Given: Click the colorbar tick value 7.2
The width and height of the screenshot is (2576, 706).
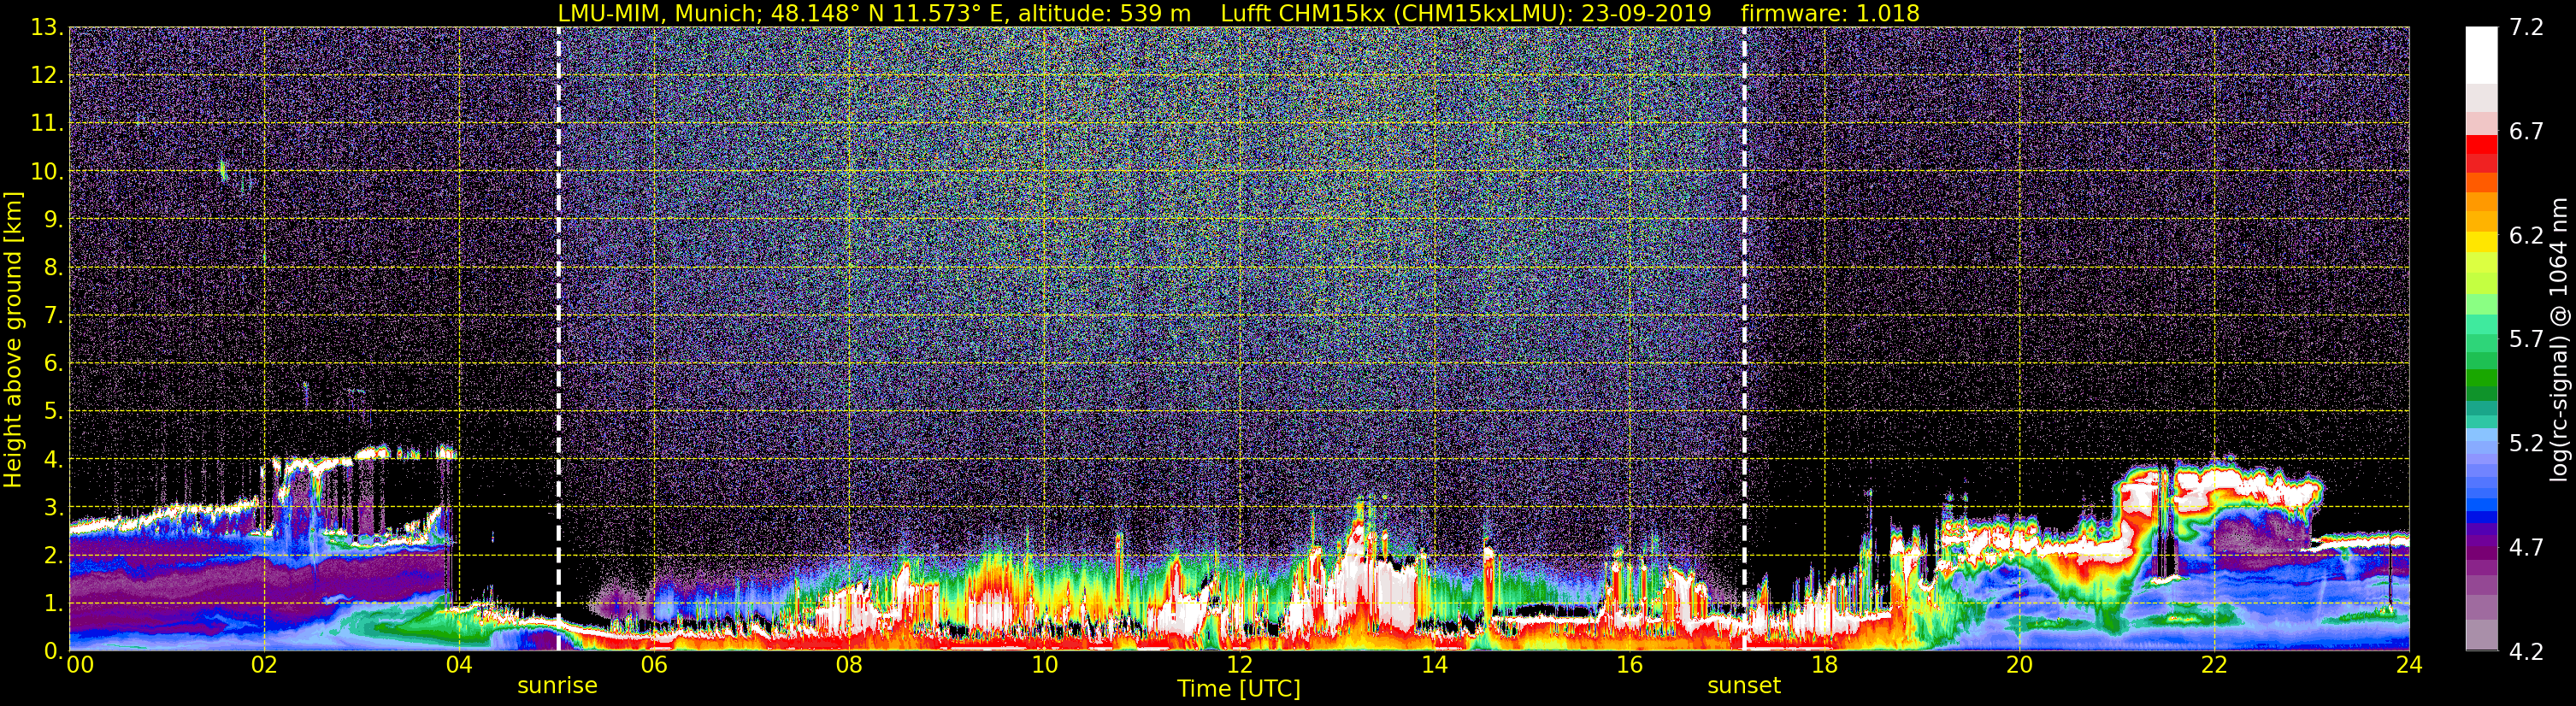Looking at the screenshot, I should tap(2526, 27).
